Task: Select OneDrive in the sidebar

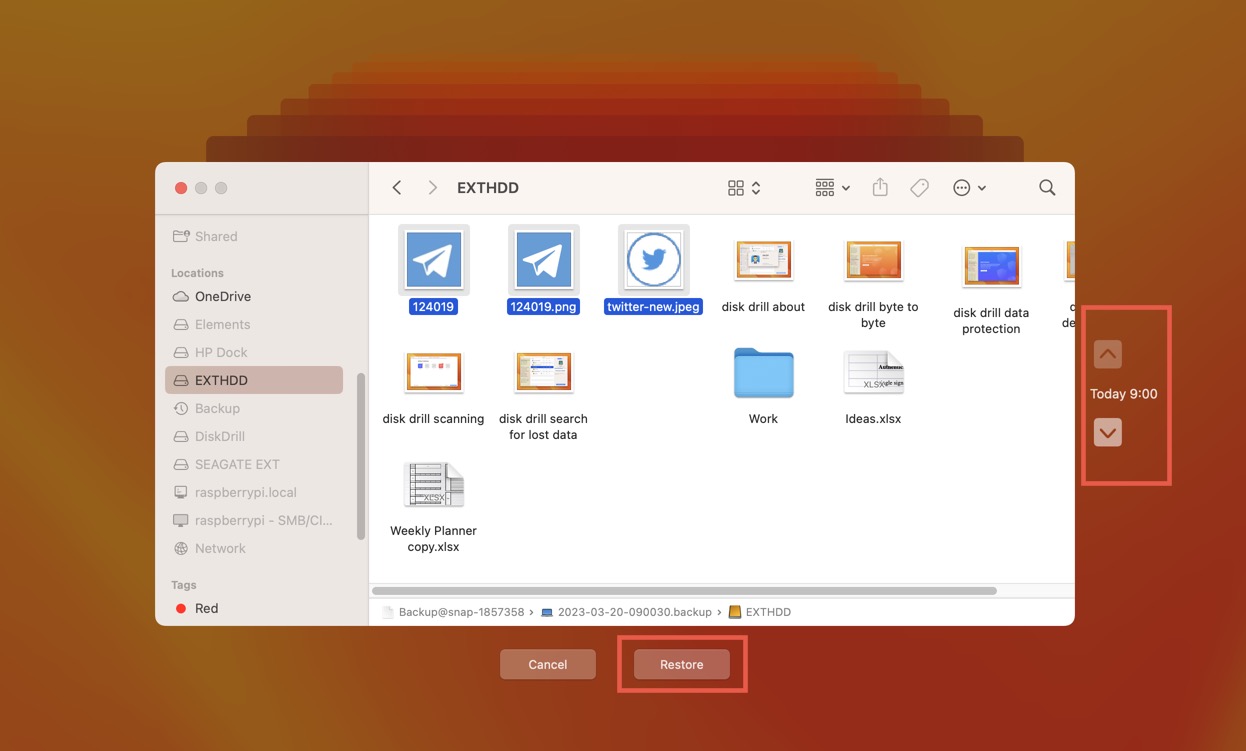Action: 222,297
